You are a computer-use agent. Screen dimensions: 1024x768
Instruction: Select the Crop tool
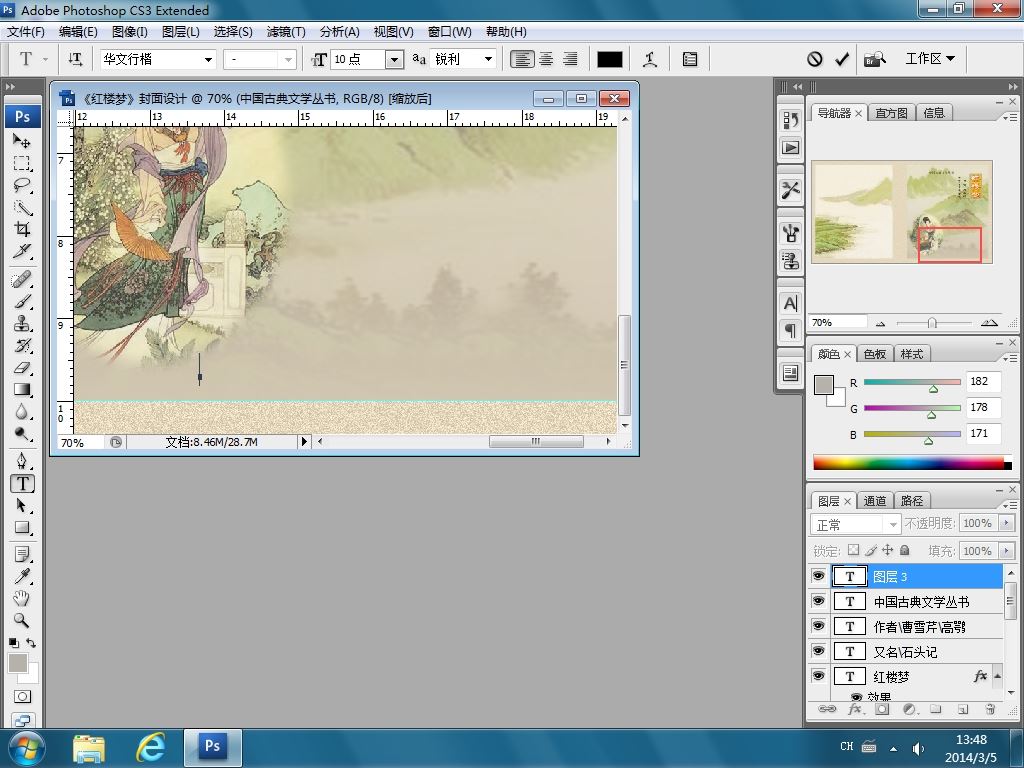[x=22, y=229]
